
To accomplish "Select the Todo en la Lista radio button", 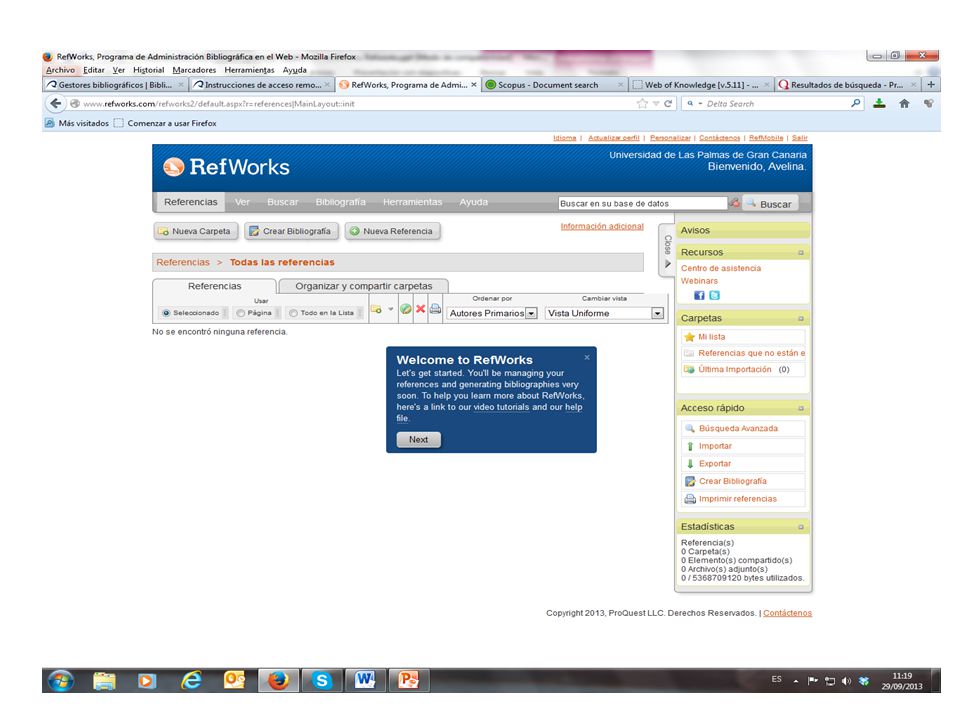I will tap(293, 313).
